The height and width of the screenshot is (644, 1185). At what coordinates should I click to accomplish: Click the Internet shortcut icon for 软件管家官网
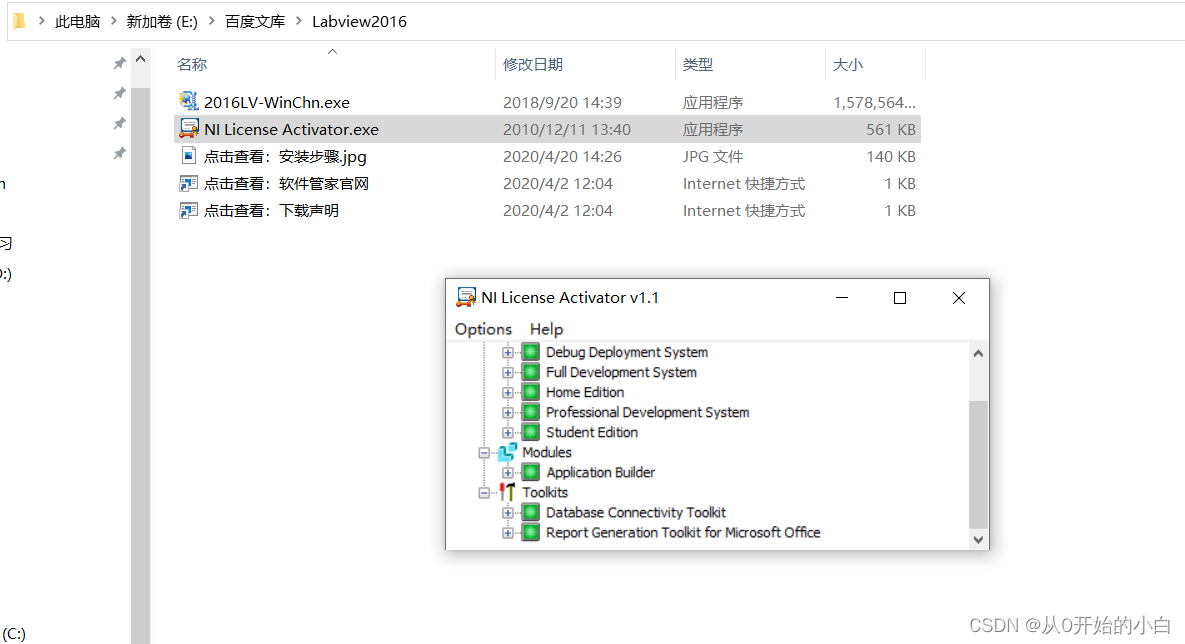pyautogui.click(x=187, y=183)
